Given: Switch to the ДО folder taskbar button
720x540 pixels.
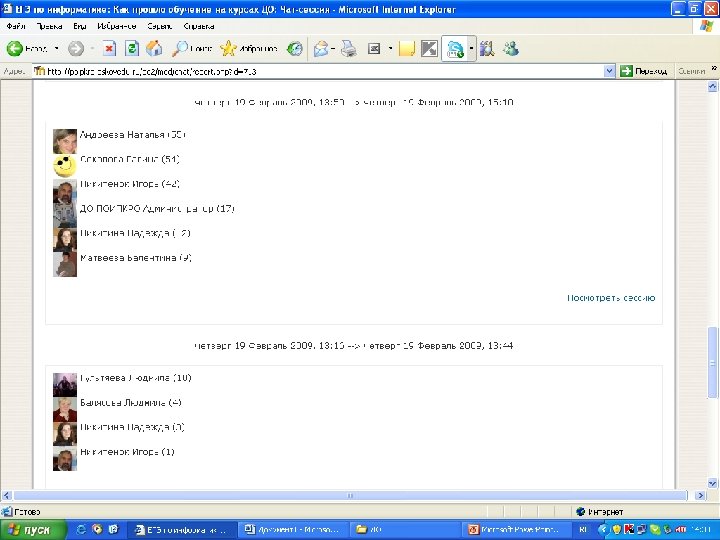Looking at the screenshot, I should point(405,529).
